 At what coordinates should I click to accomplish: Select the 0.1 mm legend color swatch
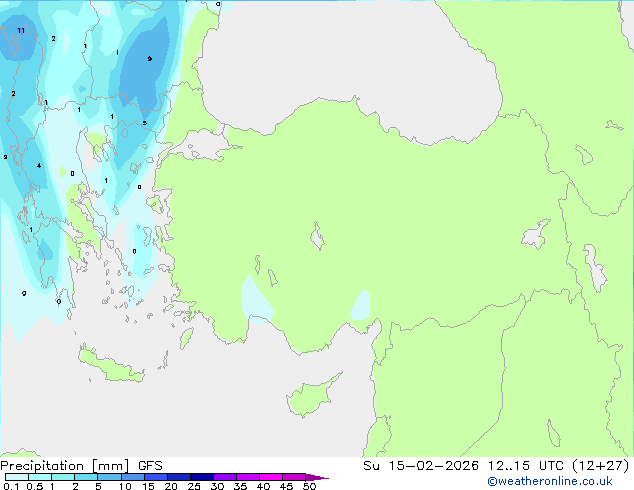[17, 477]
